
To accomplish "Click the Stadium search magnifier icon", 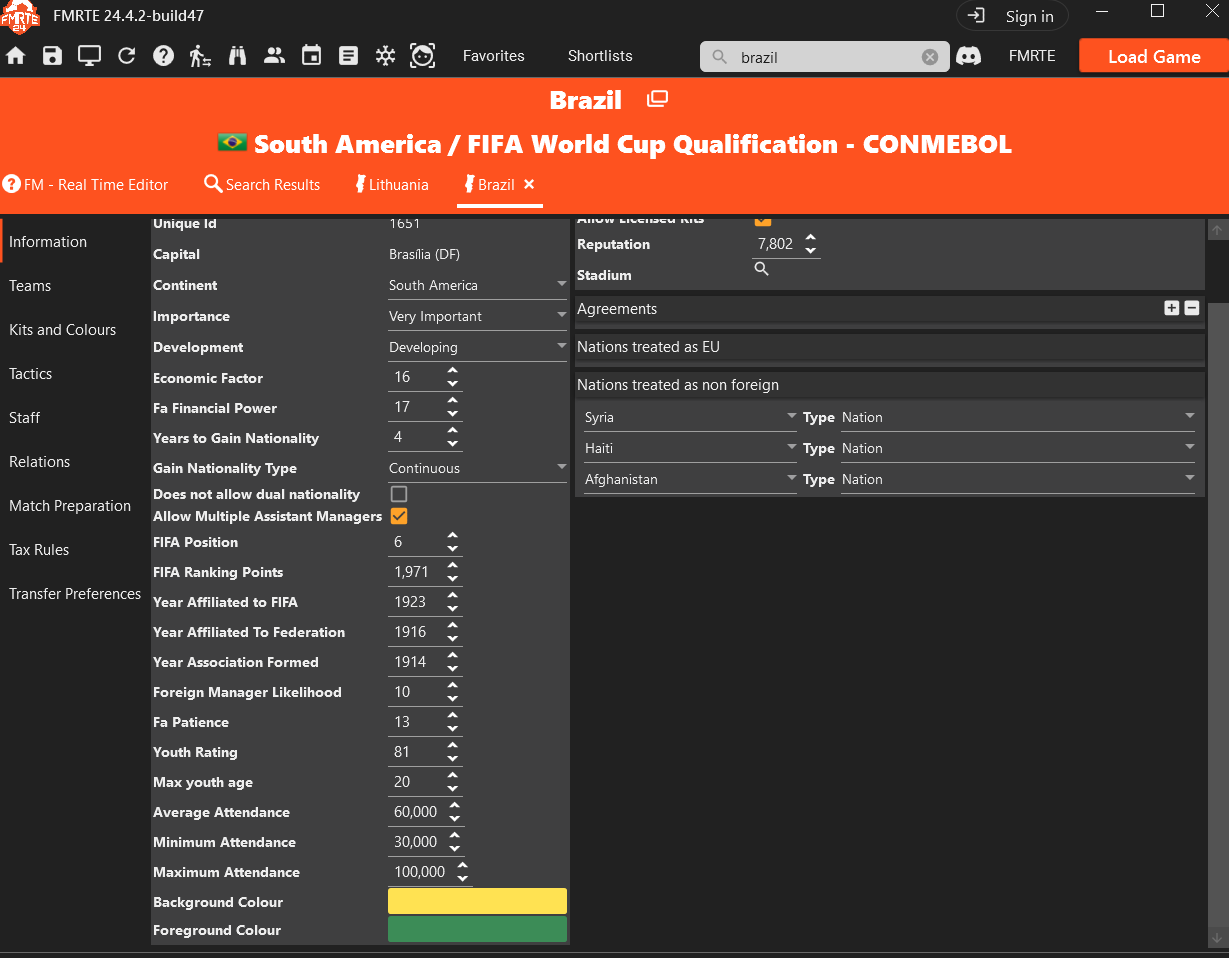I will pos(761,269).
